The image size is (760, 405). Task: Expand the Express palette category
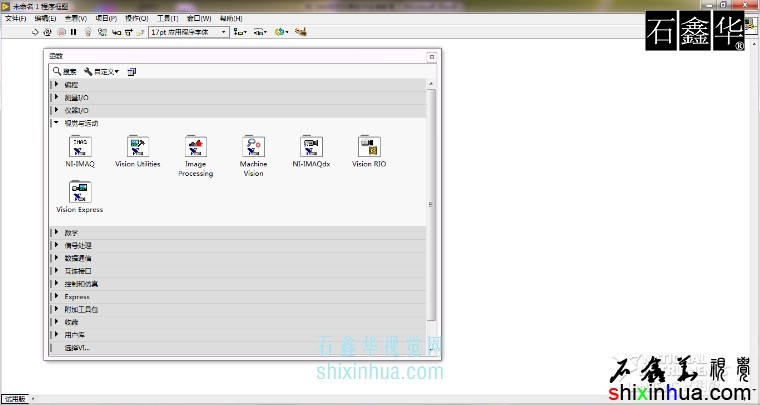(x=238, y=296)
